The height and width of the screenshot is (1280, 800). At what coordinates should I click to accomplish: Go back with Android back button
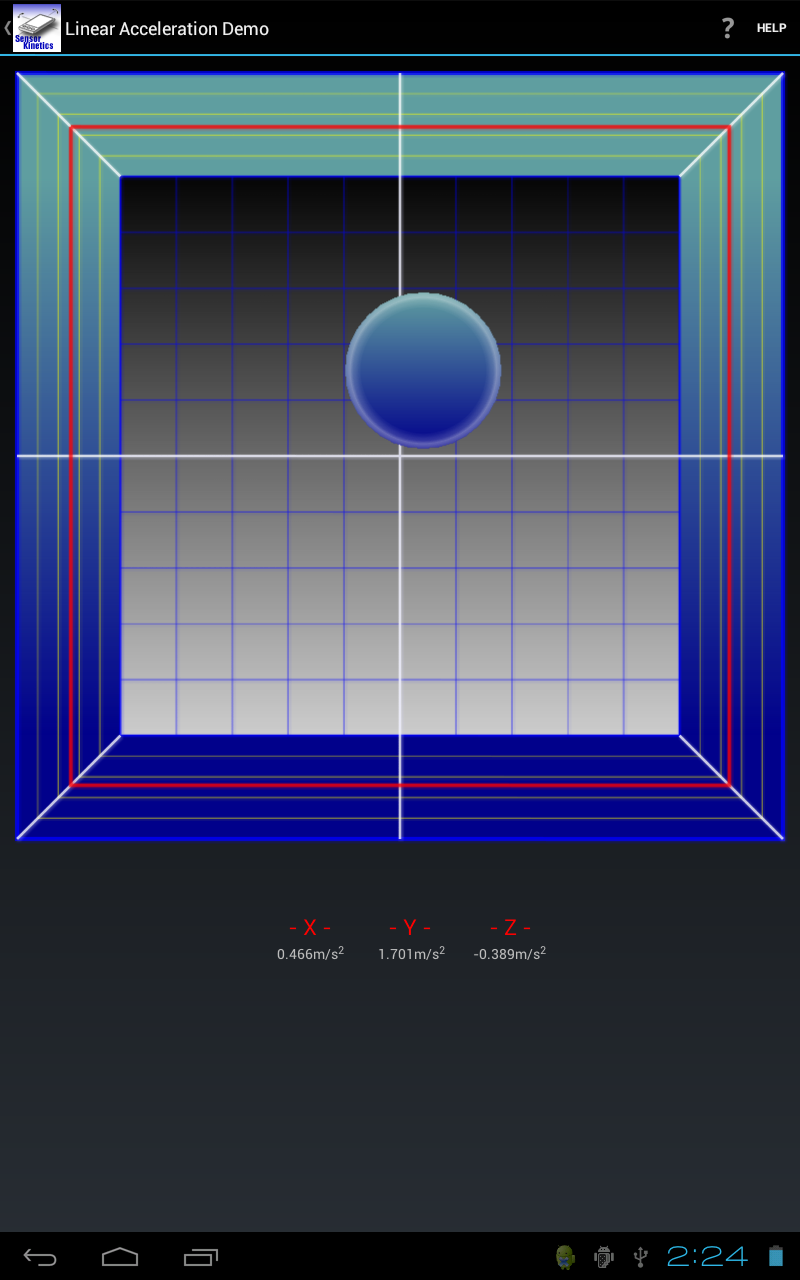click(40, 1257)
